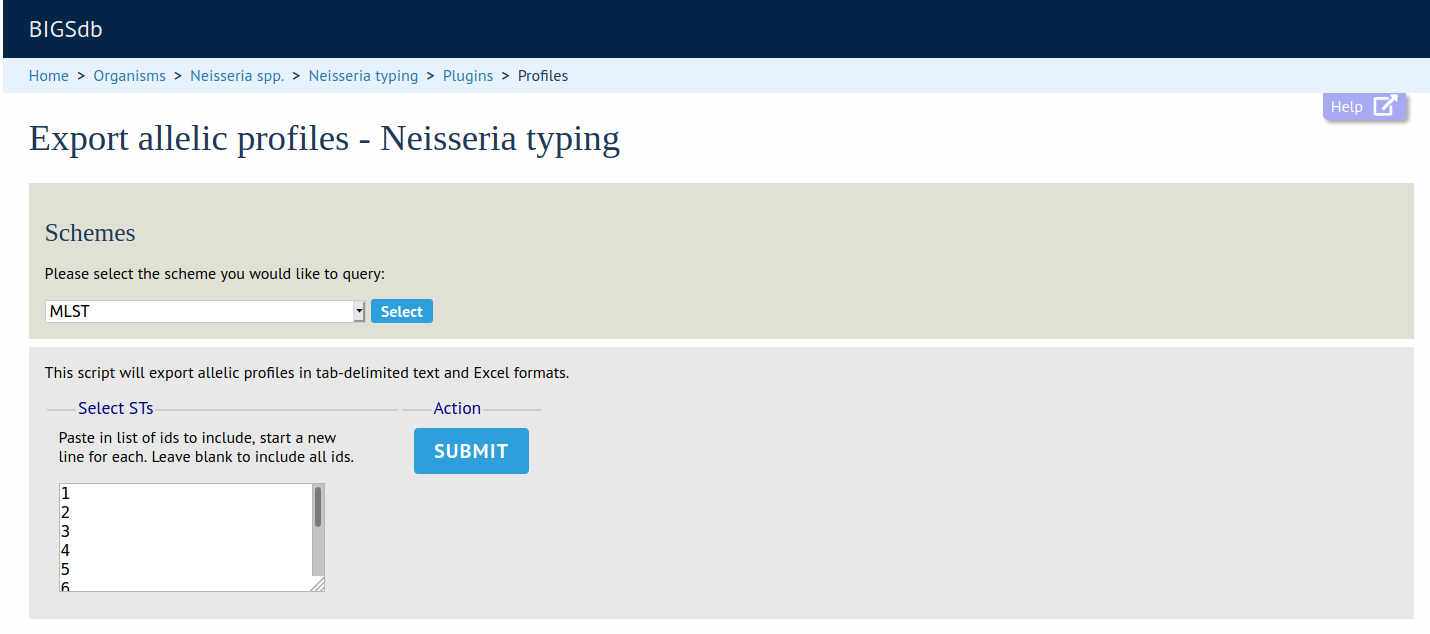Navigate to Neisseria spp. breadcrumb

[x=237, y=76]
